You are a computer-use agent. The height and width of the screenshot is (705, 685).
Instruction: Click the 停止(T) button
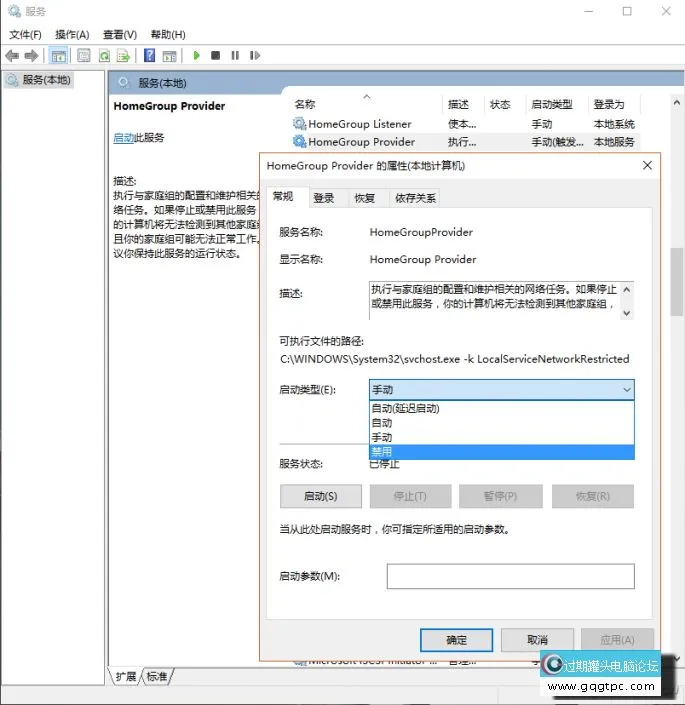point(410,496)
